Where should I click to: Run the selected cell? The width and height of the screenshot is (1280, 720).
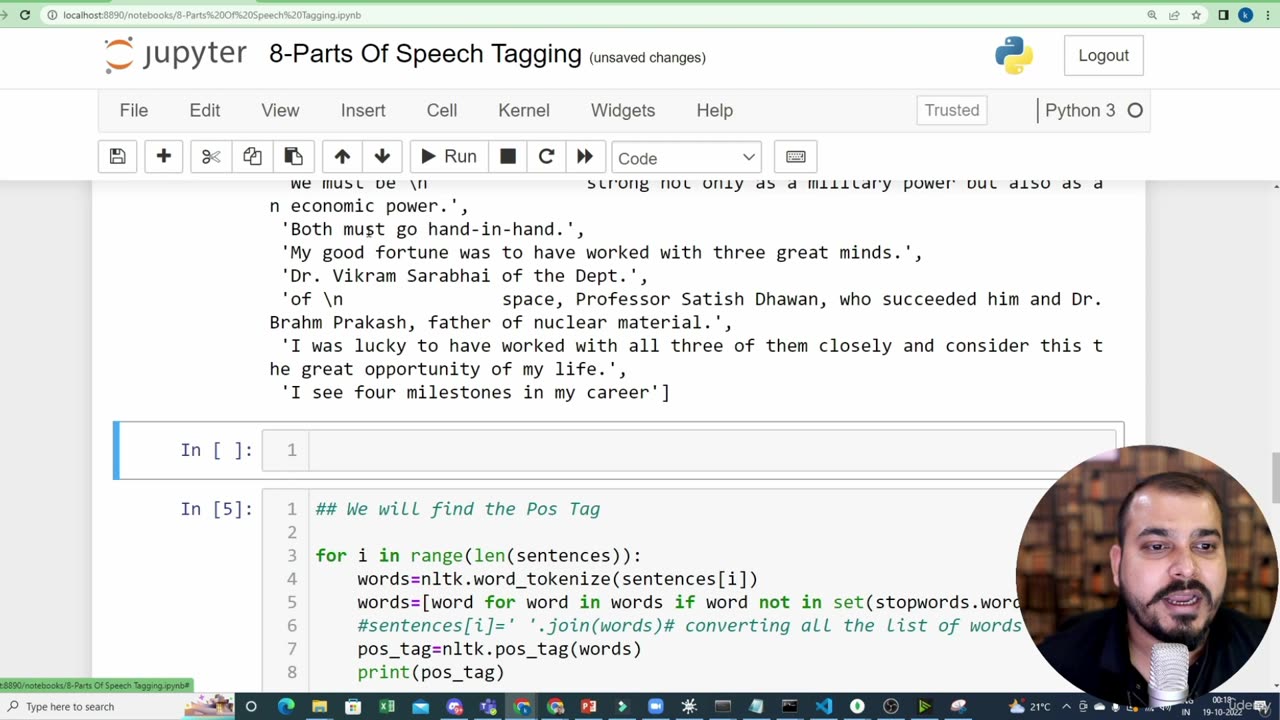point(448,157)
